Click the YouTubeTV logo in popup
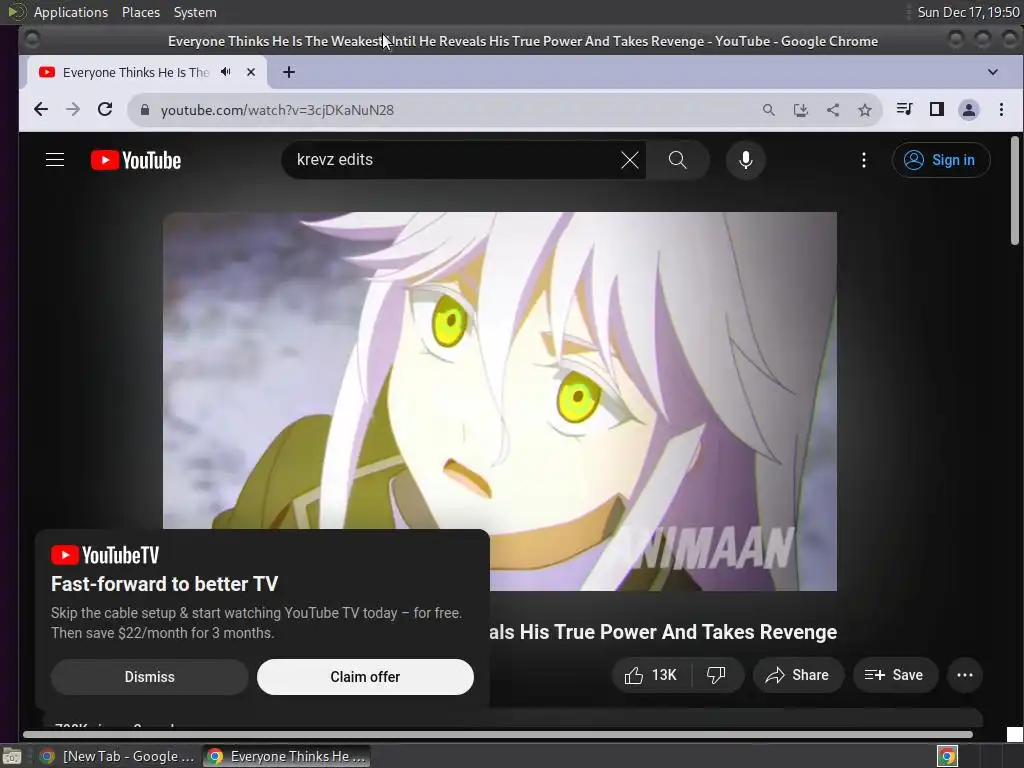 (105, 555)
